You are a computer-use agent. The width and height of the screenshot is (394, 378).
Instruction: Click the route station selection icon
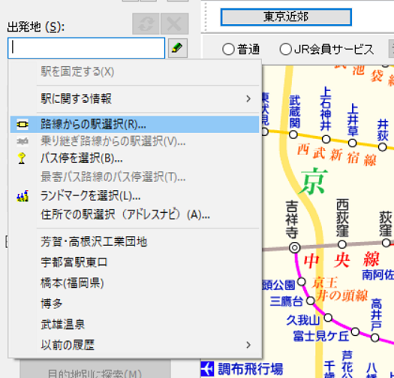click(x=22, y=125)
